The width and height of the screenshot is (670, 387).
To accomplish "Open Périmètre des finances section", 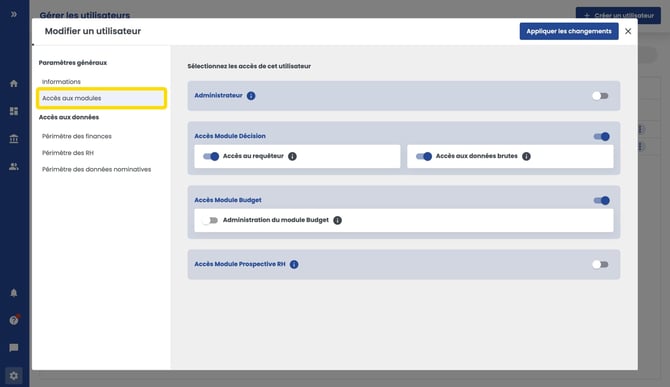I will click(x=77, y=136).
